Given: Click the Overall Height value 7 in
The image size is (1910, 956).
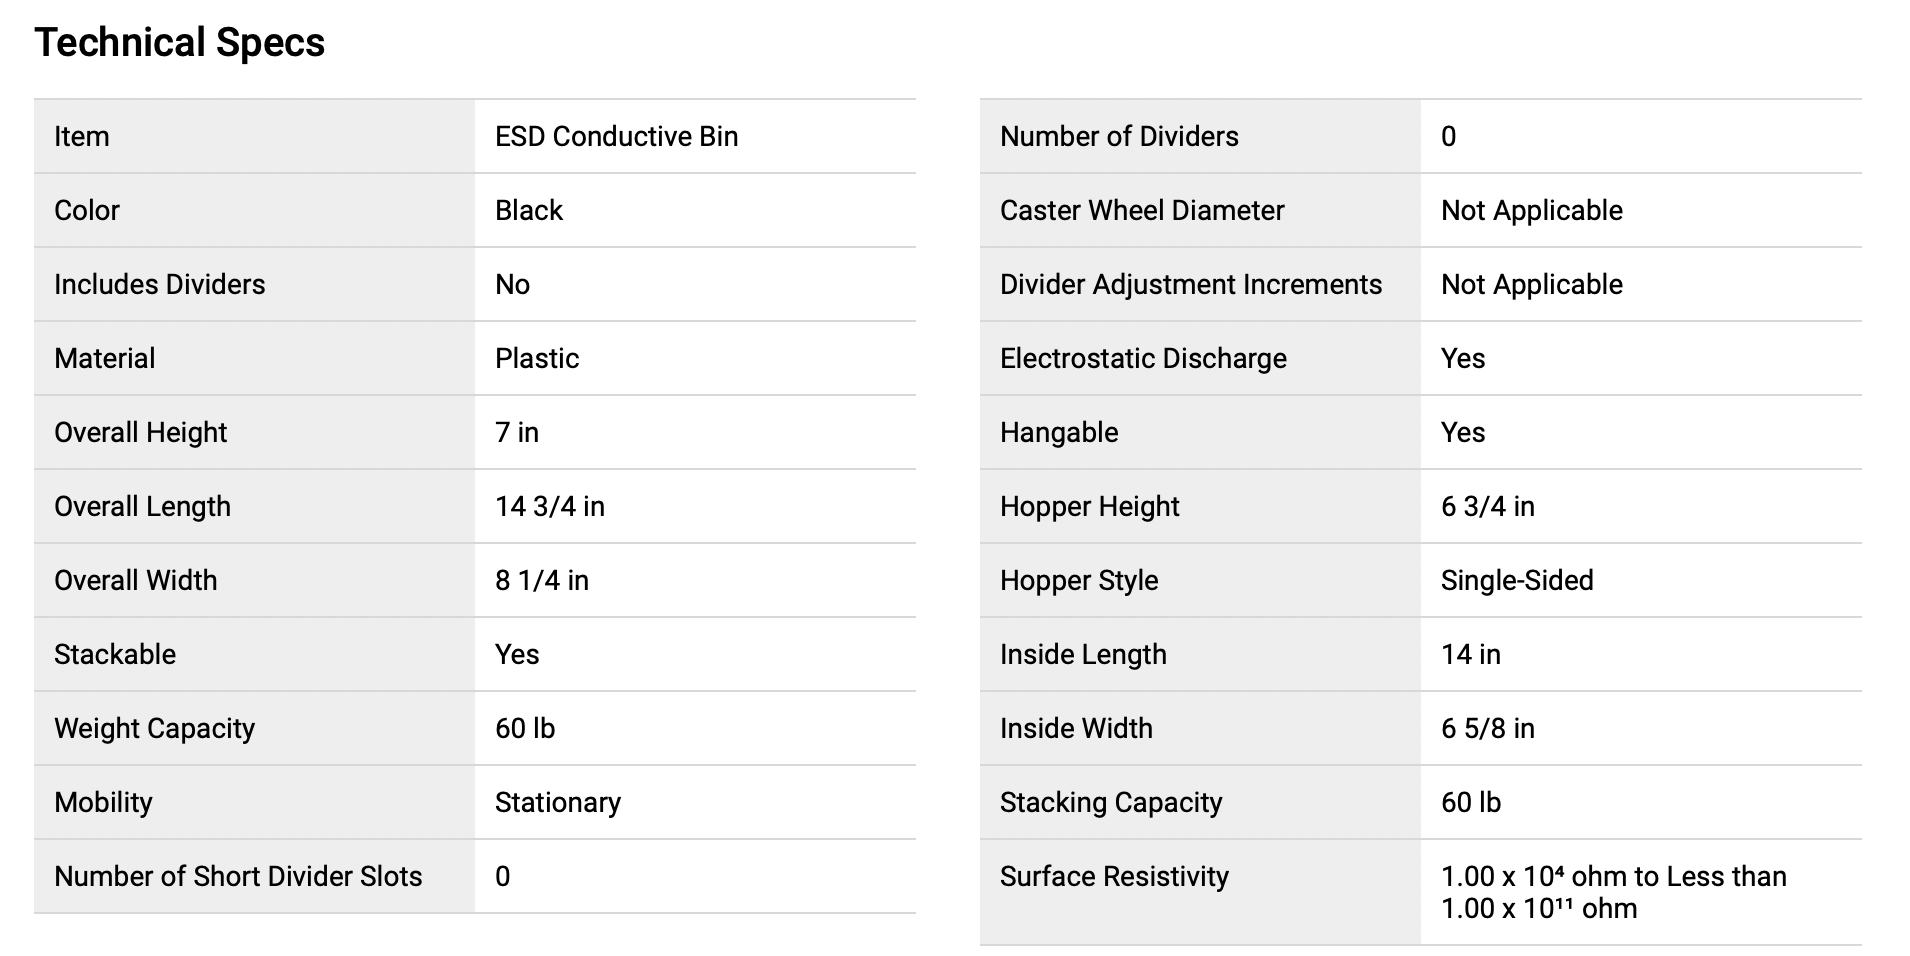Looking at the screenshot, I should (x=517, y=433).
